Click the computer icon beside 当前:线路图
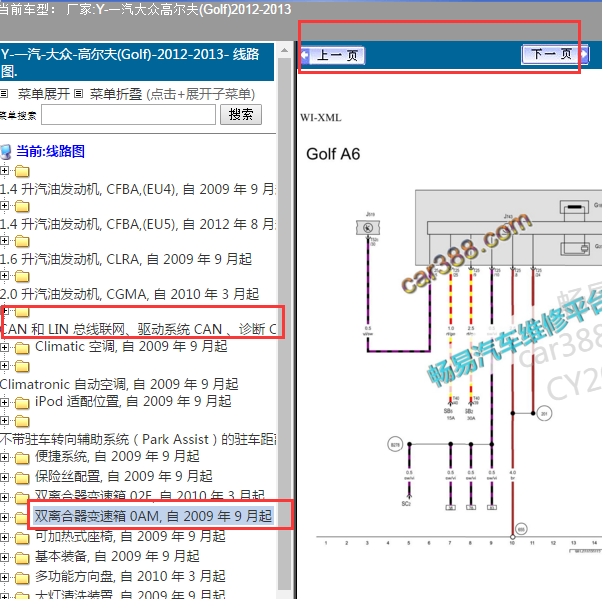The width and height of the screenshot is (602, 599). tap(6, 152)
